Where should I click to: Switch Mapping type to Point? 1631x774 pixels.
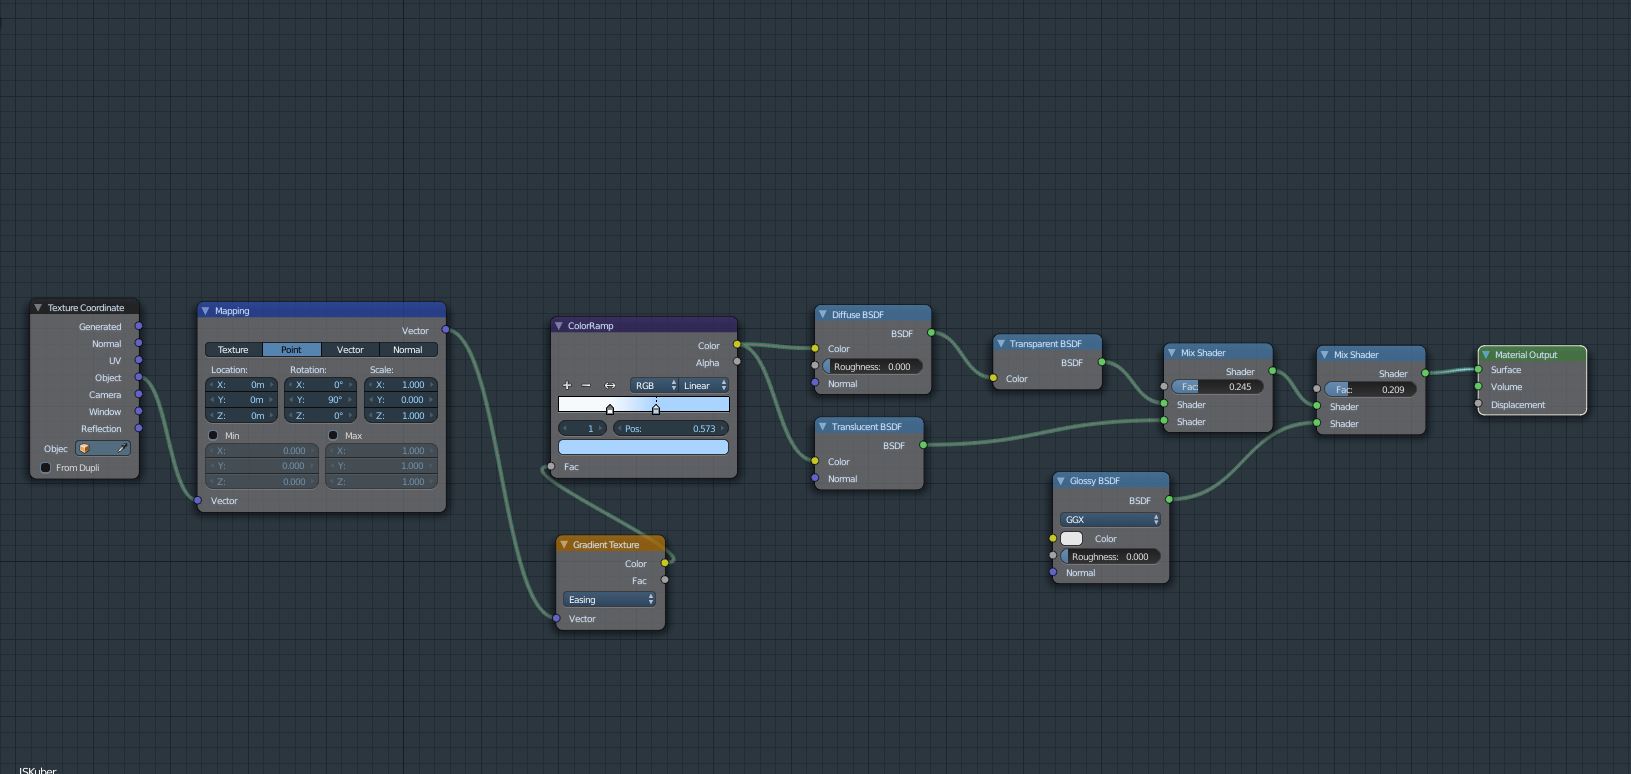291,350
